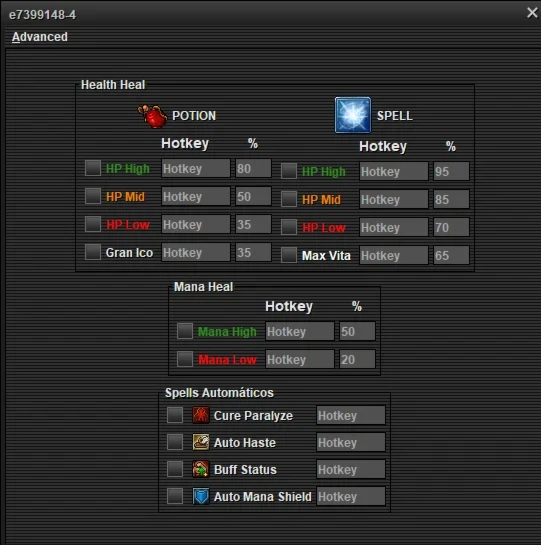The height and width of the screenshot is (545, 541).
Task: Click the blue healing spell icon
Action: [x=353, y=115]
